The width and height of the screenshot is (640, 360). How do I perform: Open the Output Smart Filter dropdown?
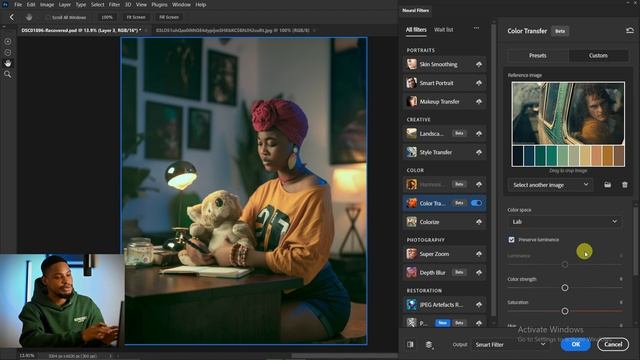510,344
